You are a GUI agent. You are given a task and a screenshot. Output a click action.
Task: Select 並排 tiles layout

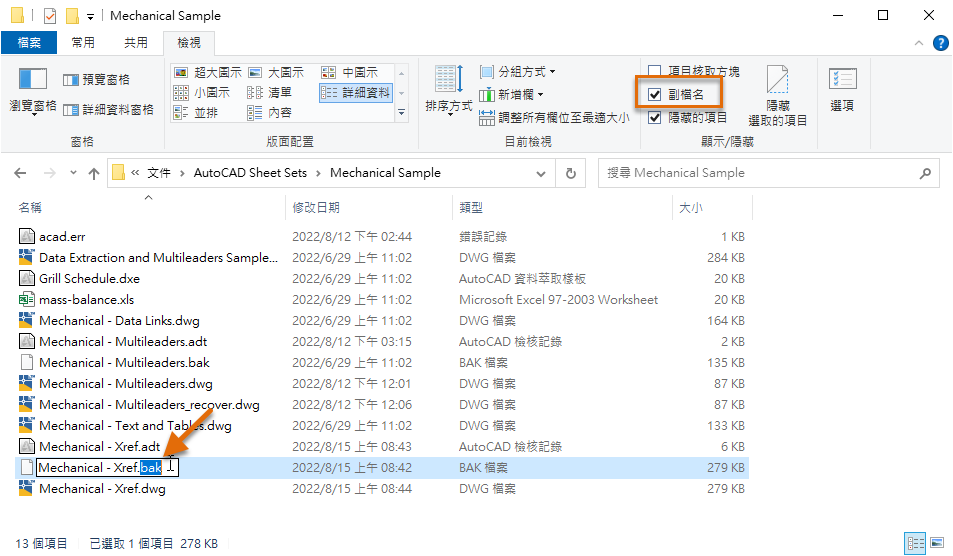(196, 112)
